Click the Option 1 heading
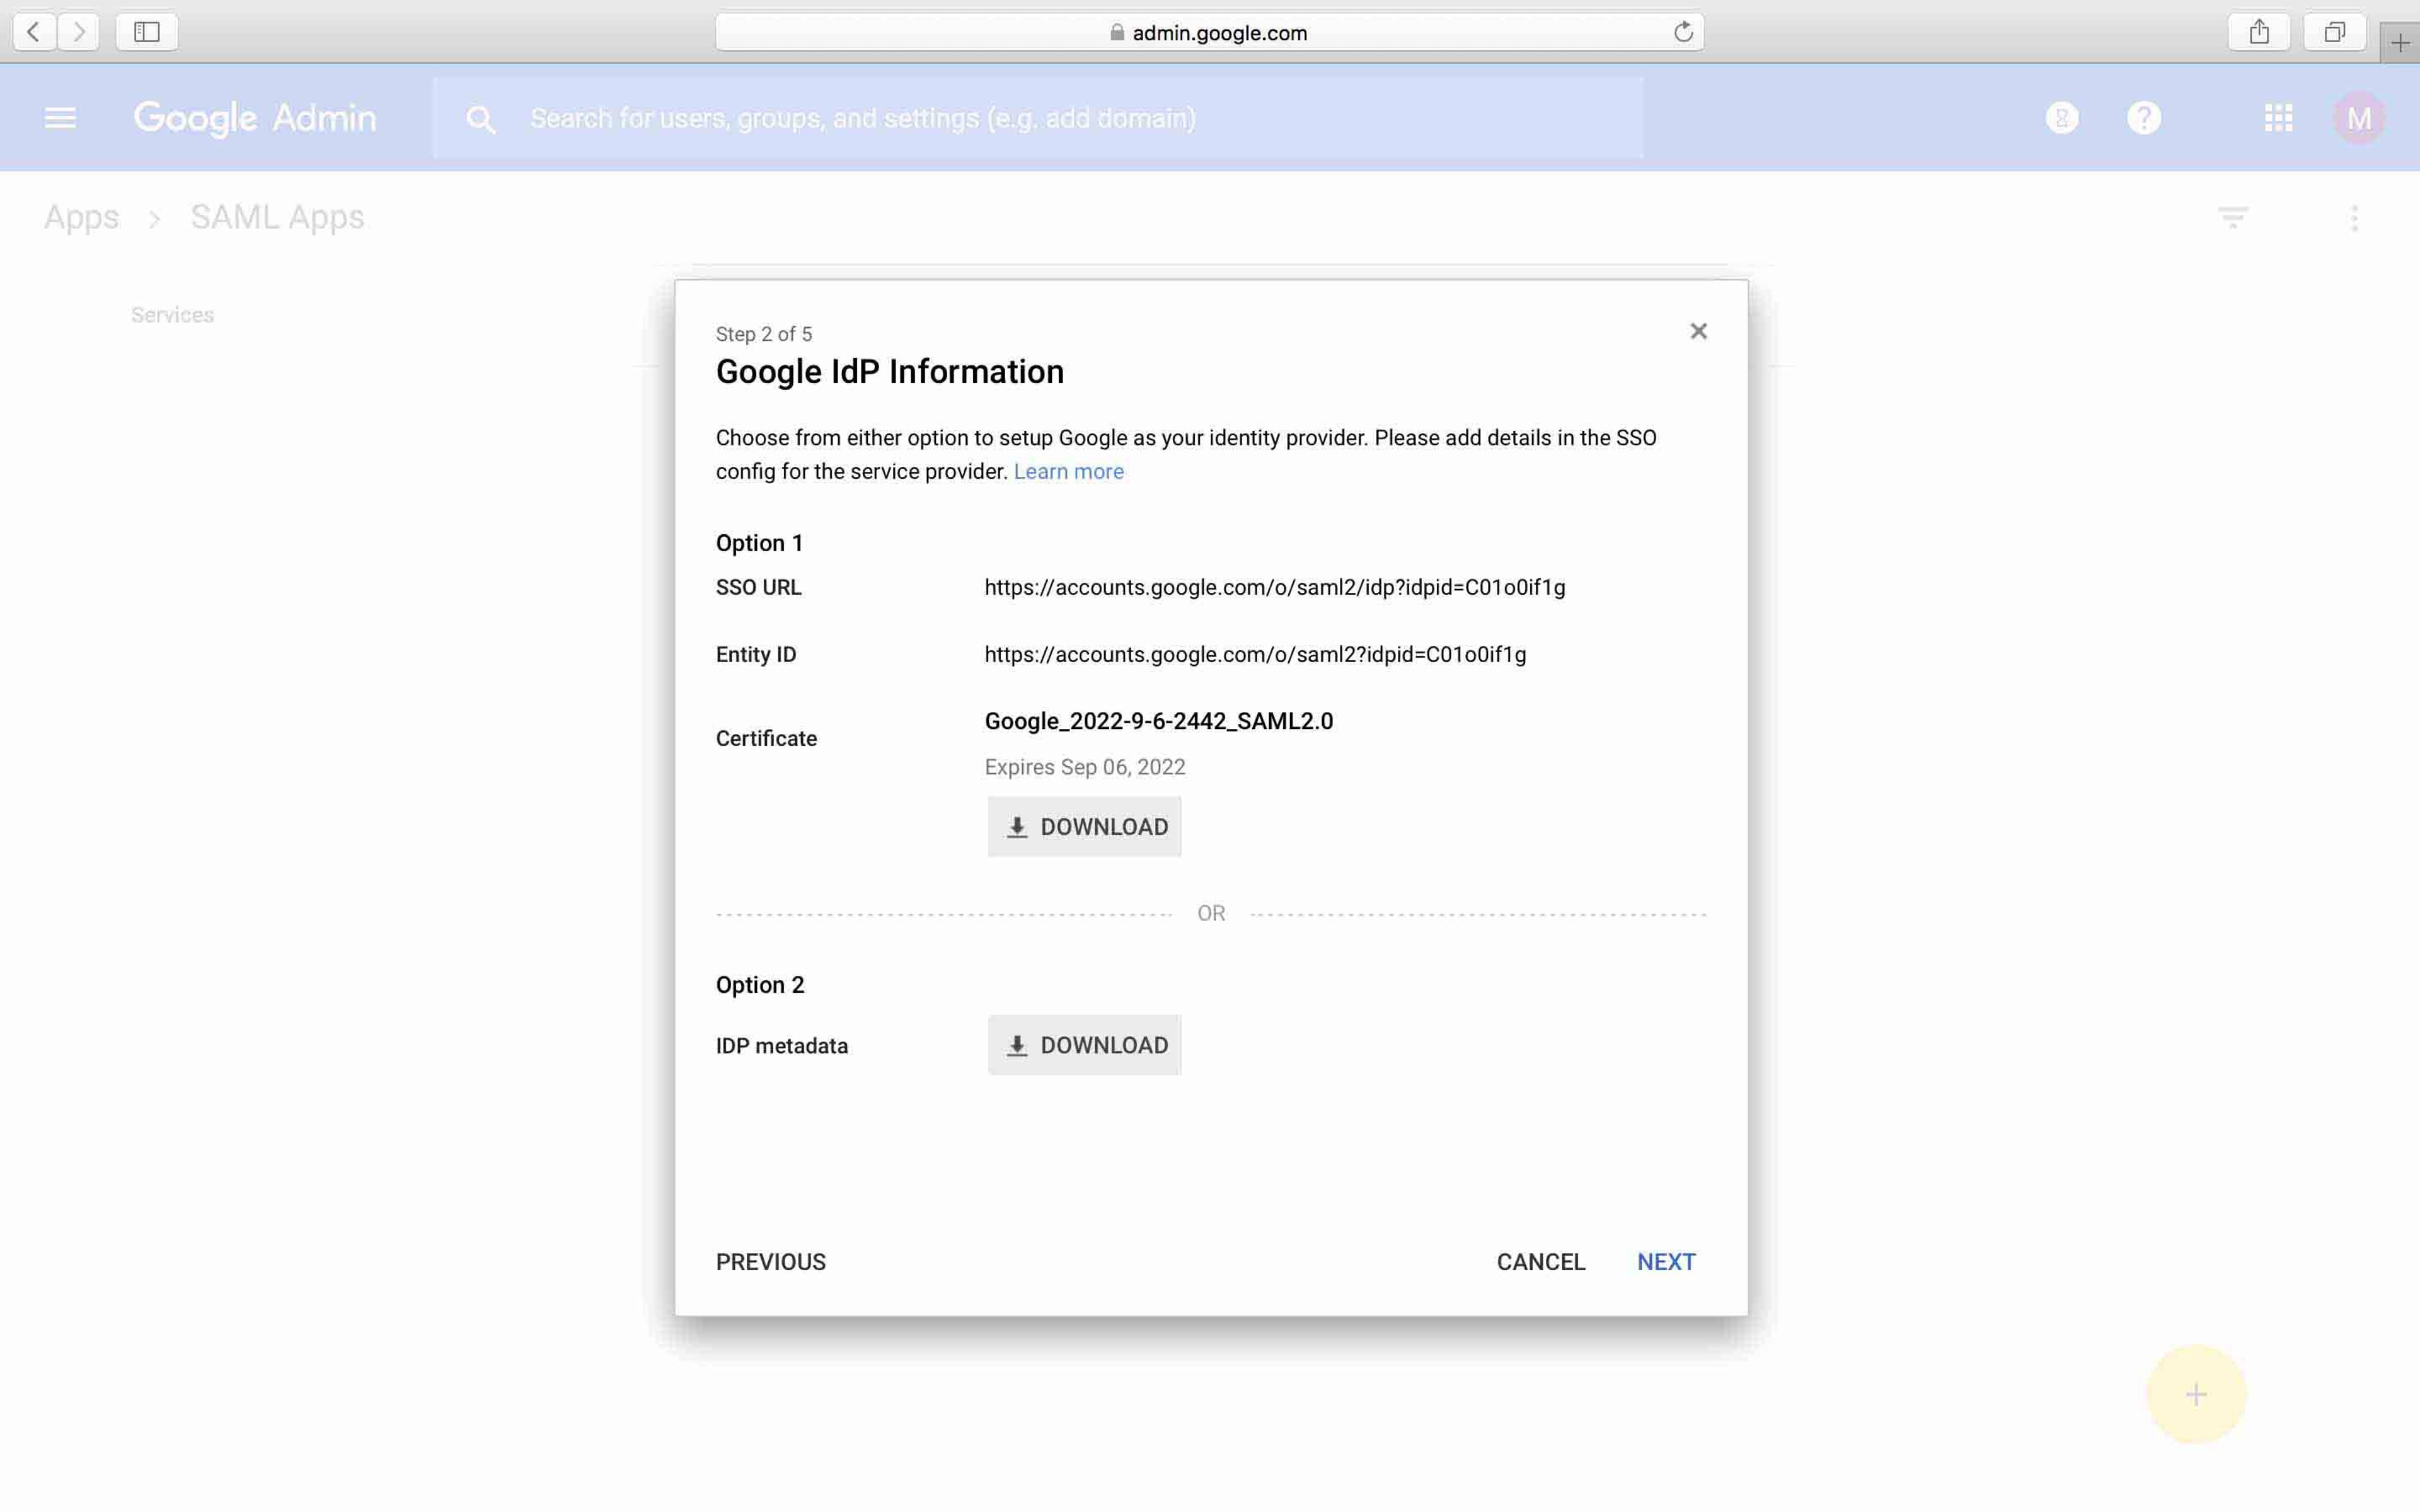2420x1512 pixels. (x=759, y=543)
